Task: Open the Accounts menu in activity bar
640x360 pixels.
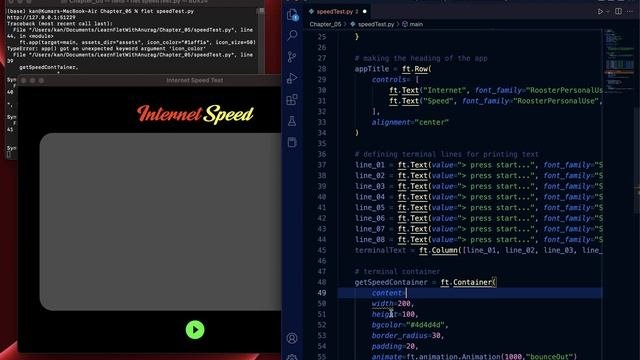Action: point(292,338)
